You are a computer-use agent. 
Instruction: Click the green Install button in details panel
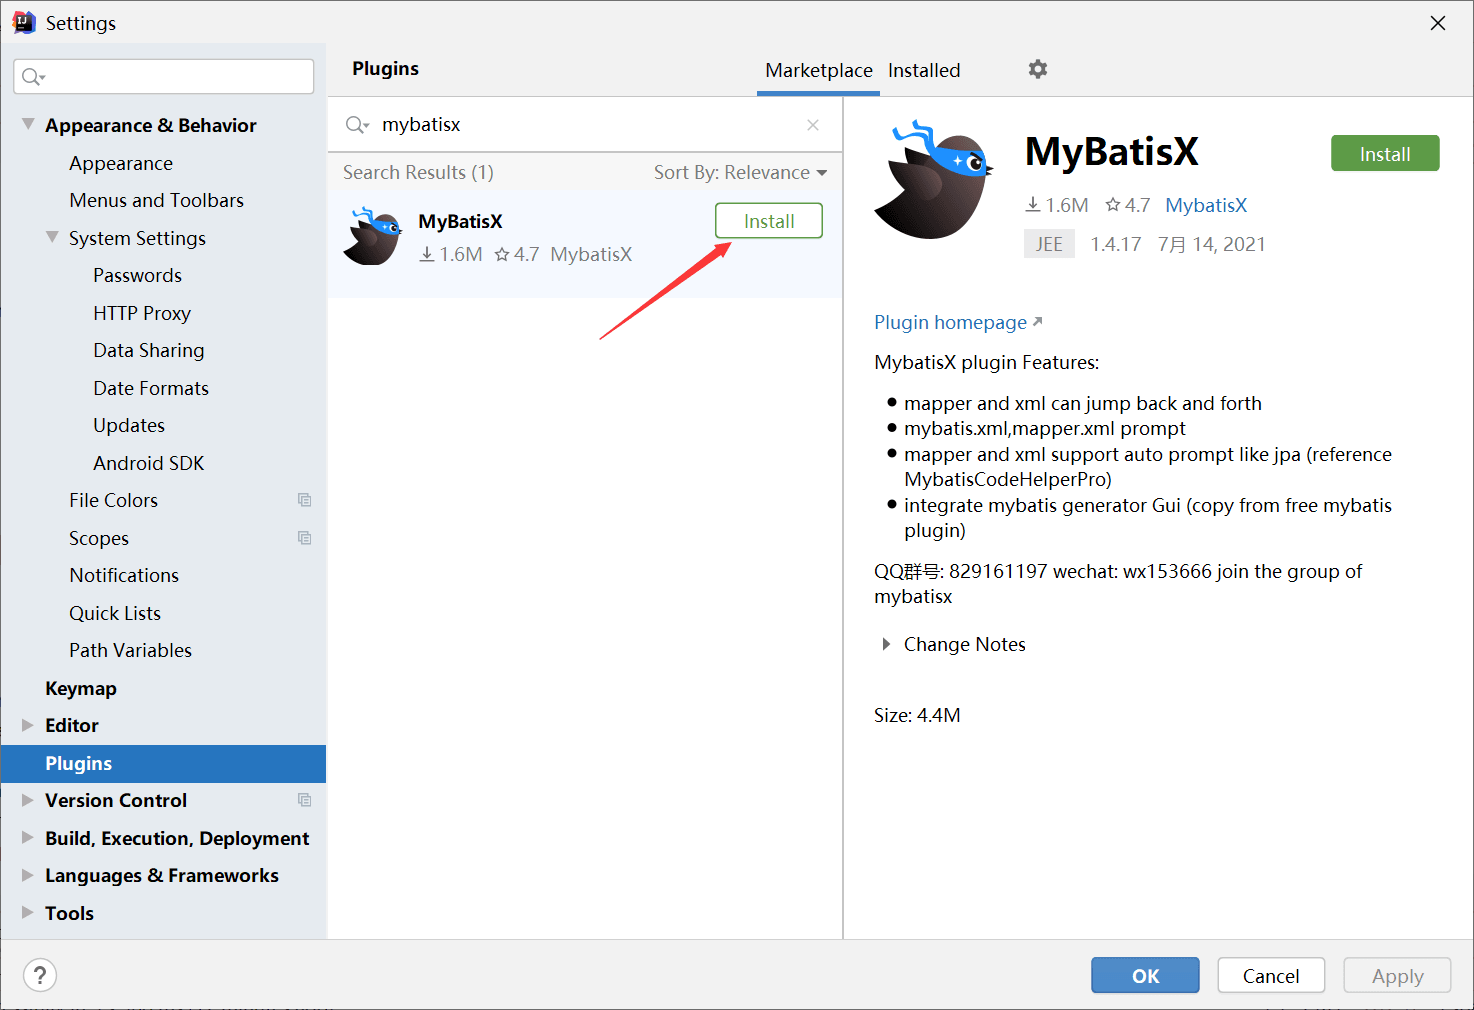point(1385,154)
